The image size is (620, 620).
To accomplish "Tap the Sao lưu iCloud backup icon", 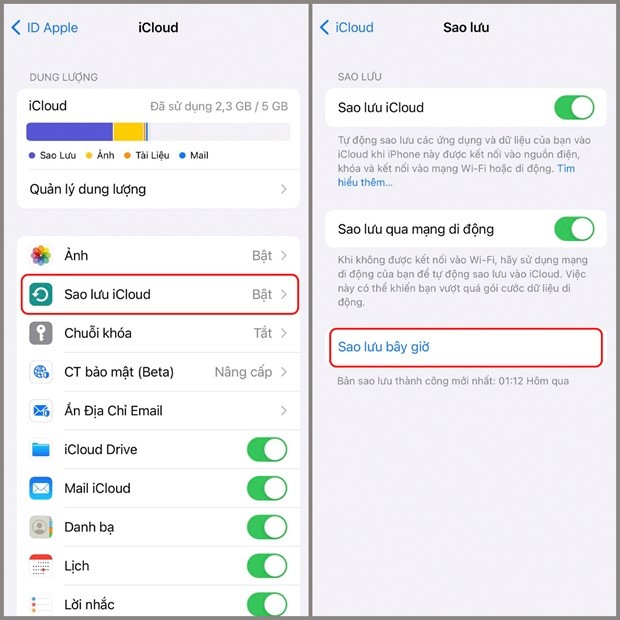I will coord(41,294).
